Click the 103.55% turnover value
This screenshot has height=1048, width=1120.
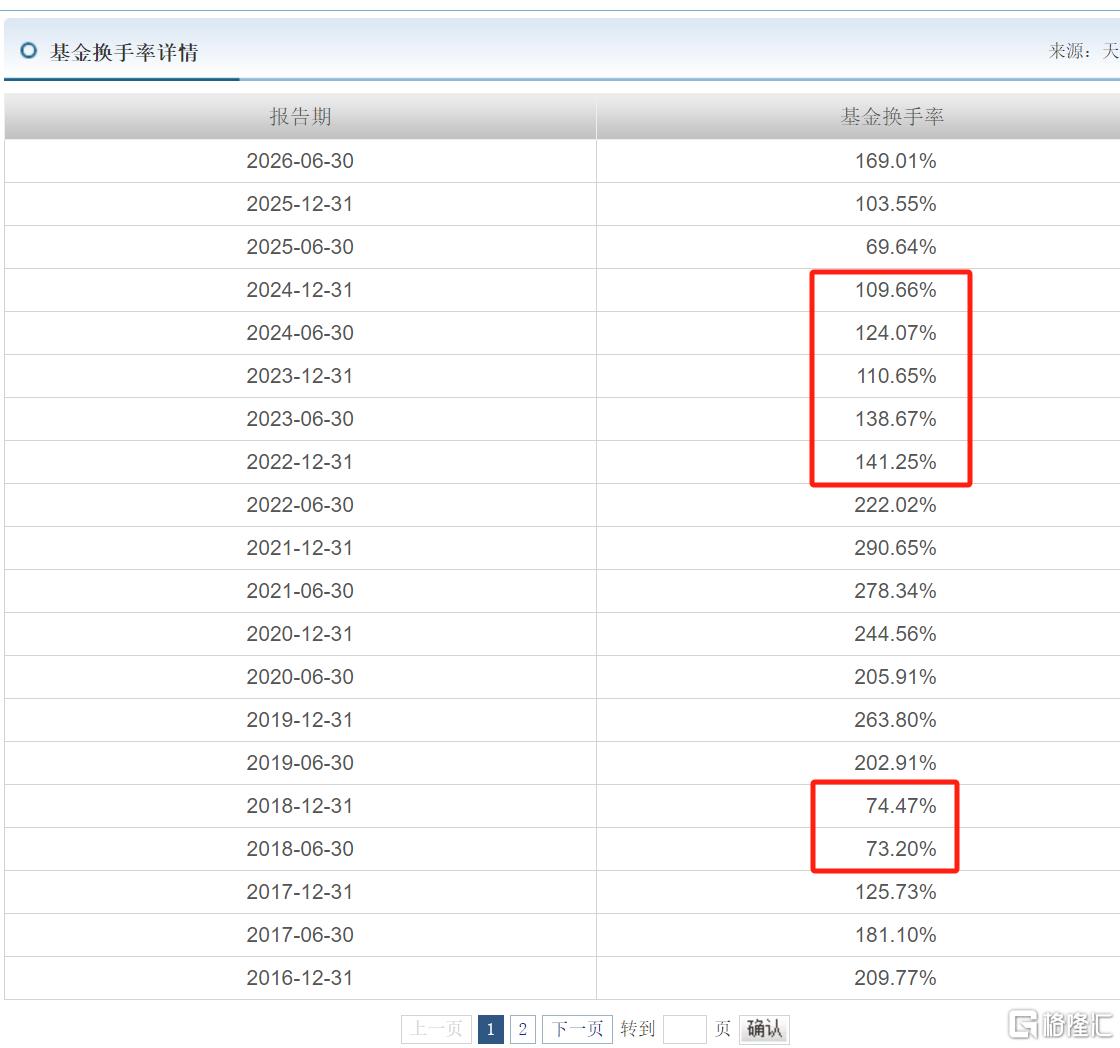(896, 204)
